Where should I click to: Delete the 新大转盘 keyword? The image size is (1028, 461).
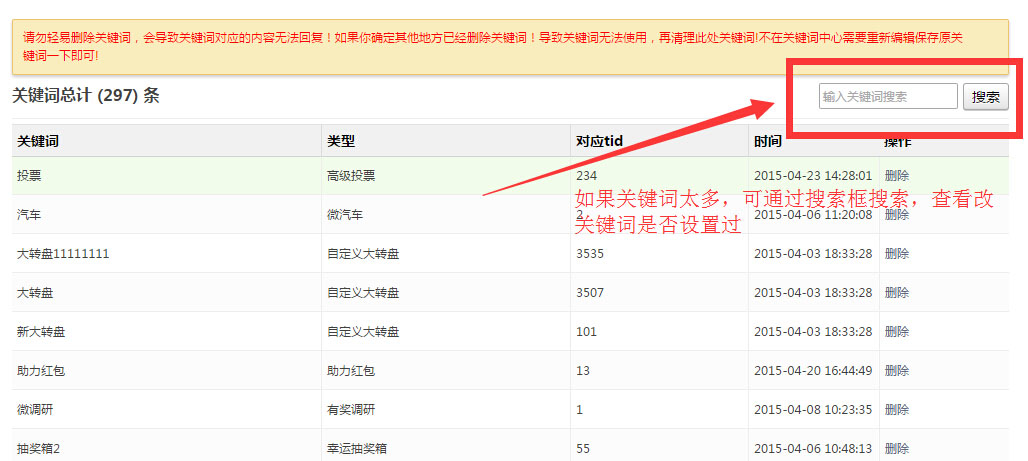(896, 332)
